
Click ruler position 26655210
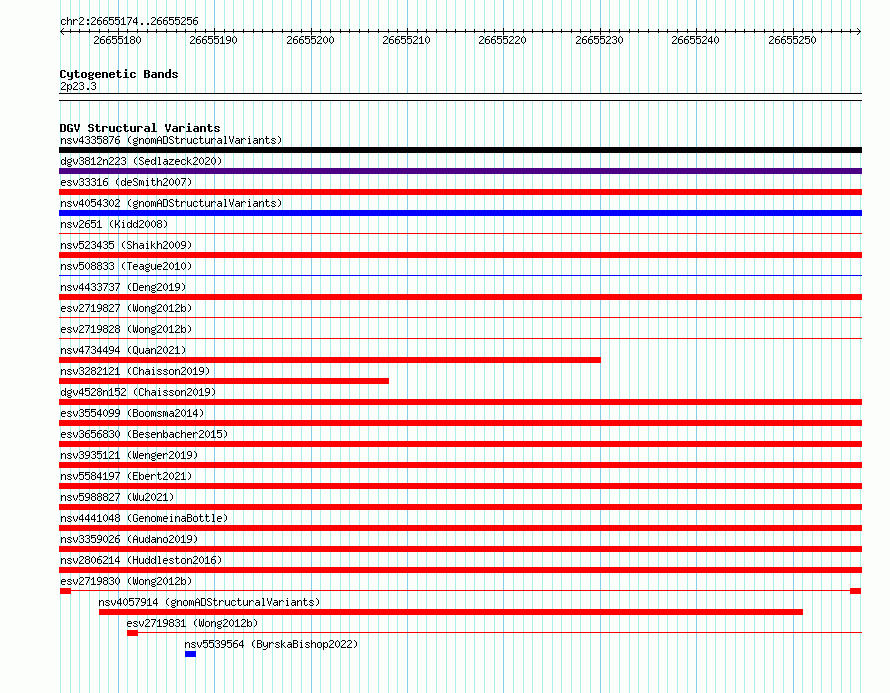[406, 40]
